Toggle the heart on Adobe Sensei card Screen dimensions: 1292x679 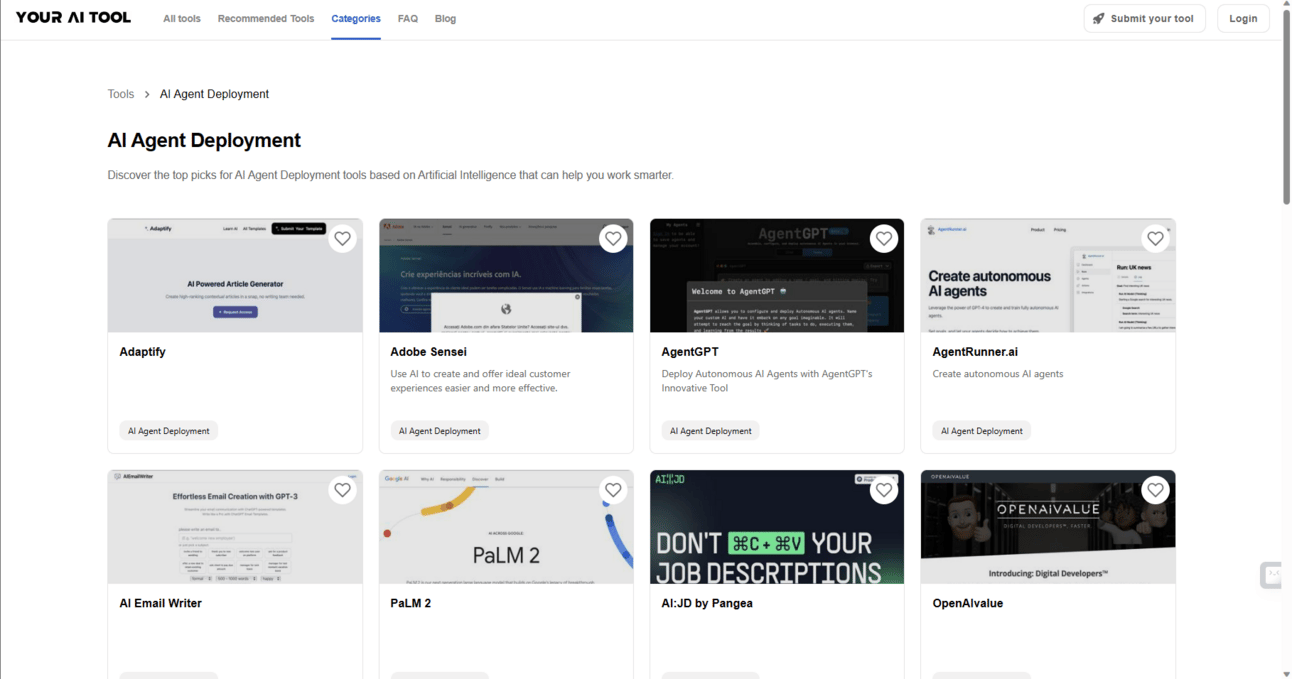[613, 238]
